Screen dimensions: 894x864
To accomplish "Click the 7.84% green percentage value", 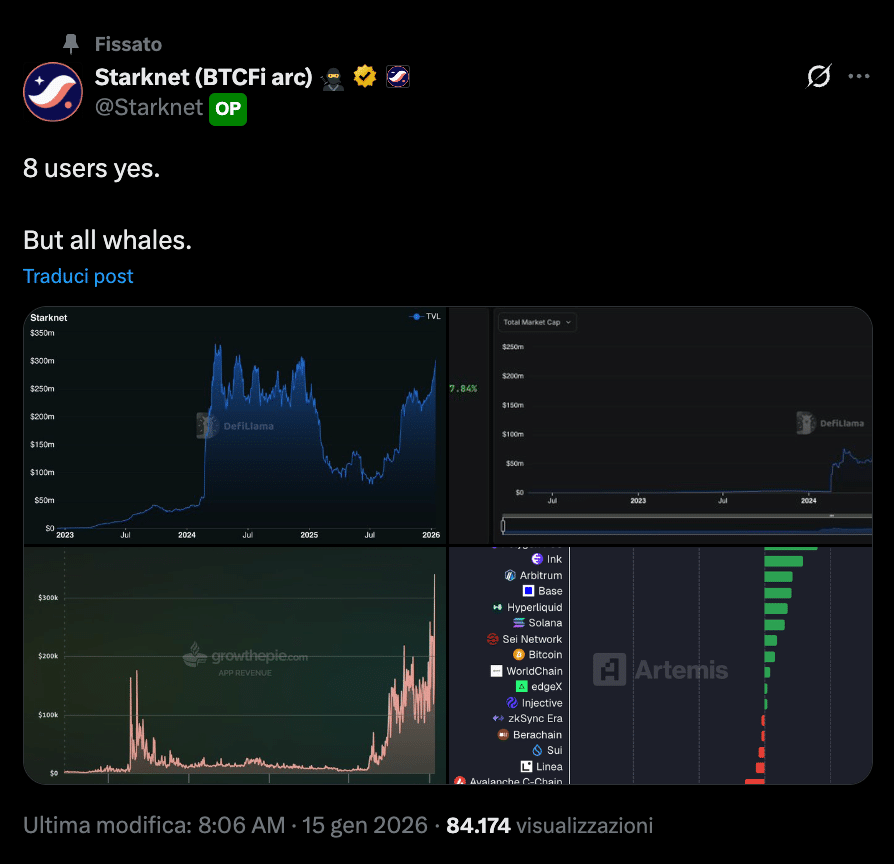I will 463,388.
